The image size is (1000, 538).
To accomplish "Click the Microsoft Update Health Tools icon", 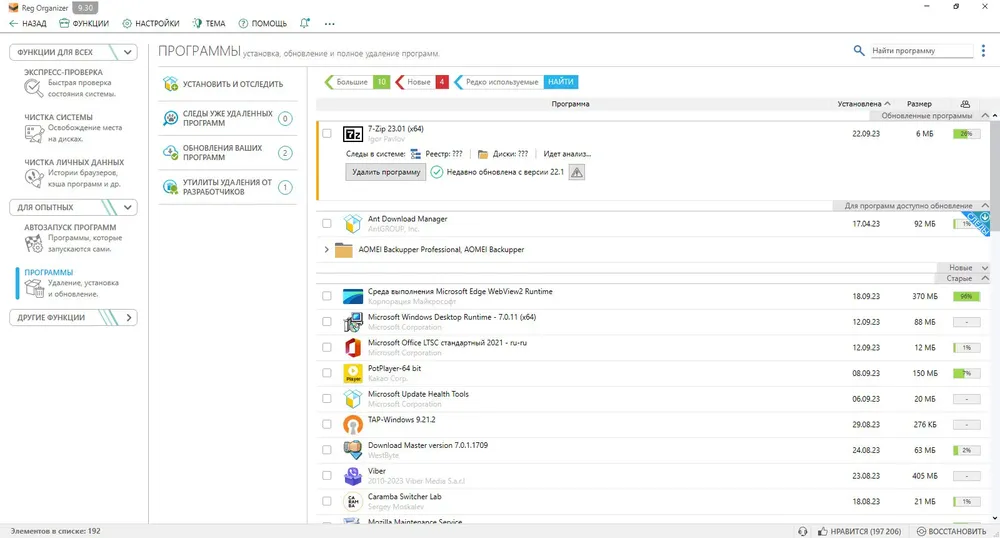I will click(x=353, y=398).
